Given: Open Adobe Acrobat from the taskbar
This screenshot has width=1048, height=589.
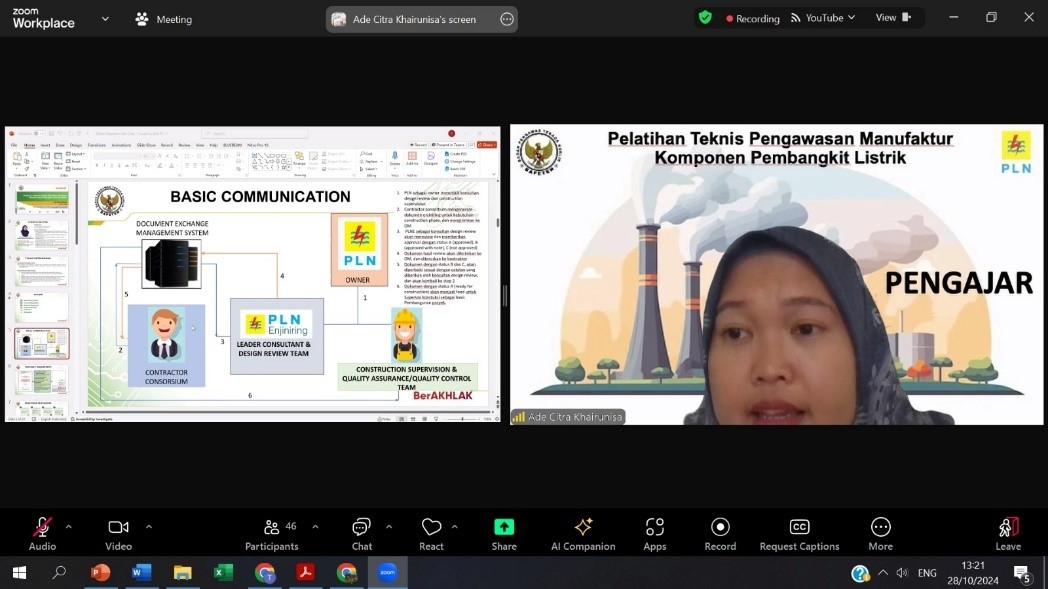Looking at the screenshot, I should (305, 573).
